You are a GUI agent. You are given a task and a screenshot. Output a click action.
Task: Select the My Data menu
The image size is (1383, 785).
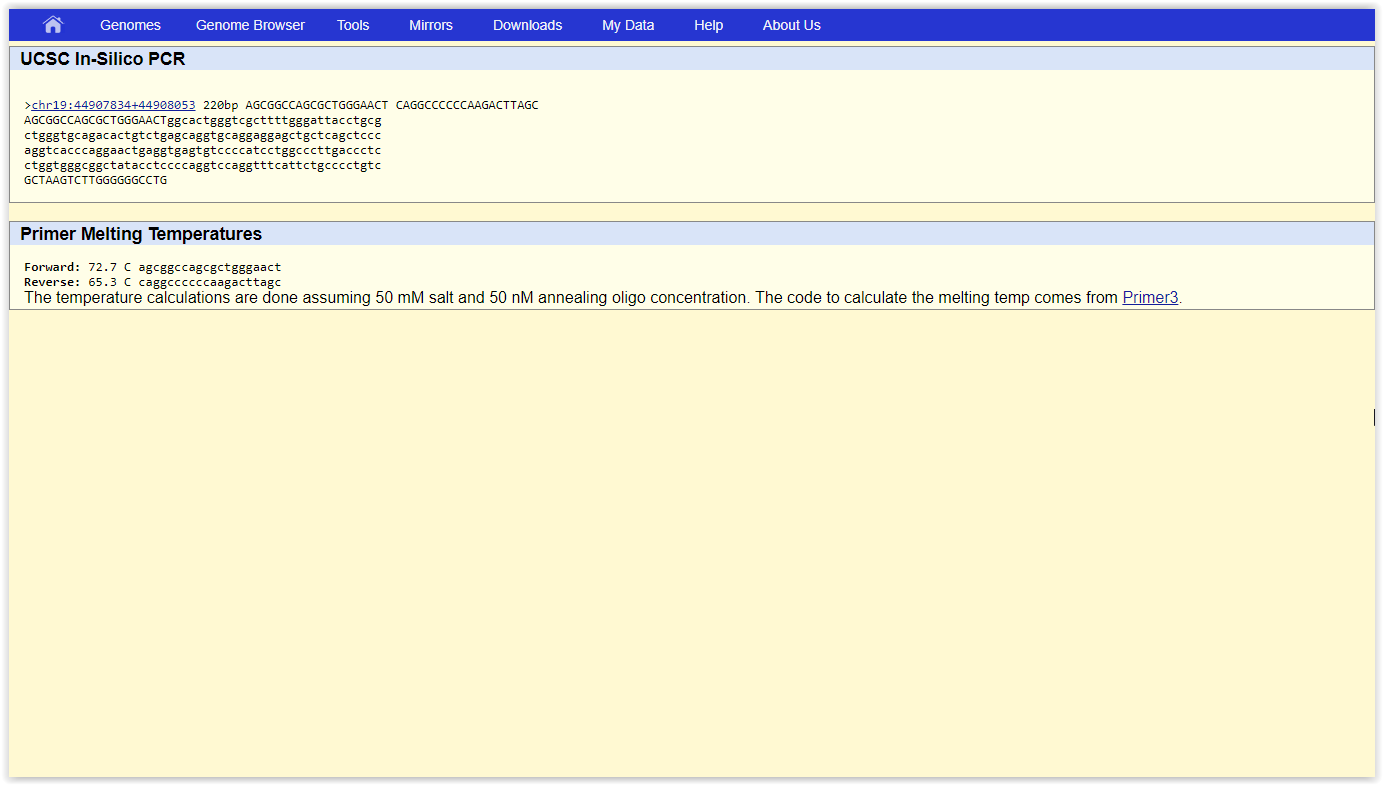(x=628, y=25)
